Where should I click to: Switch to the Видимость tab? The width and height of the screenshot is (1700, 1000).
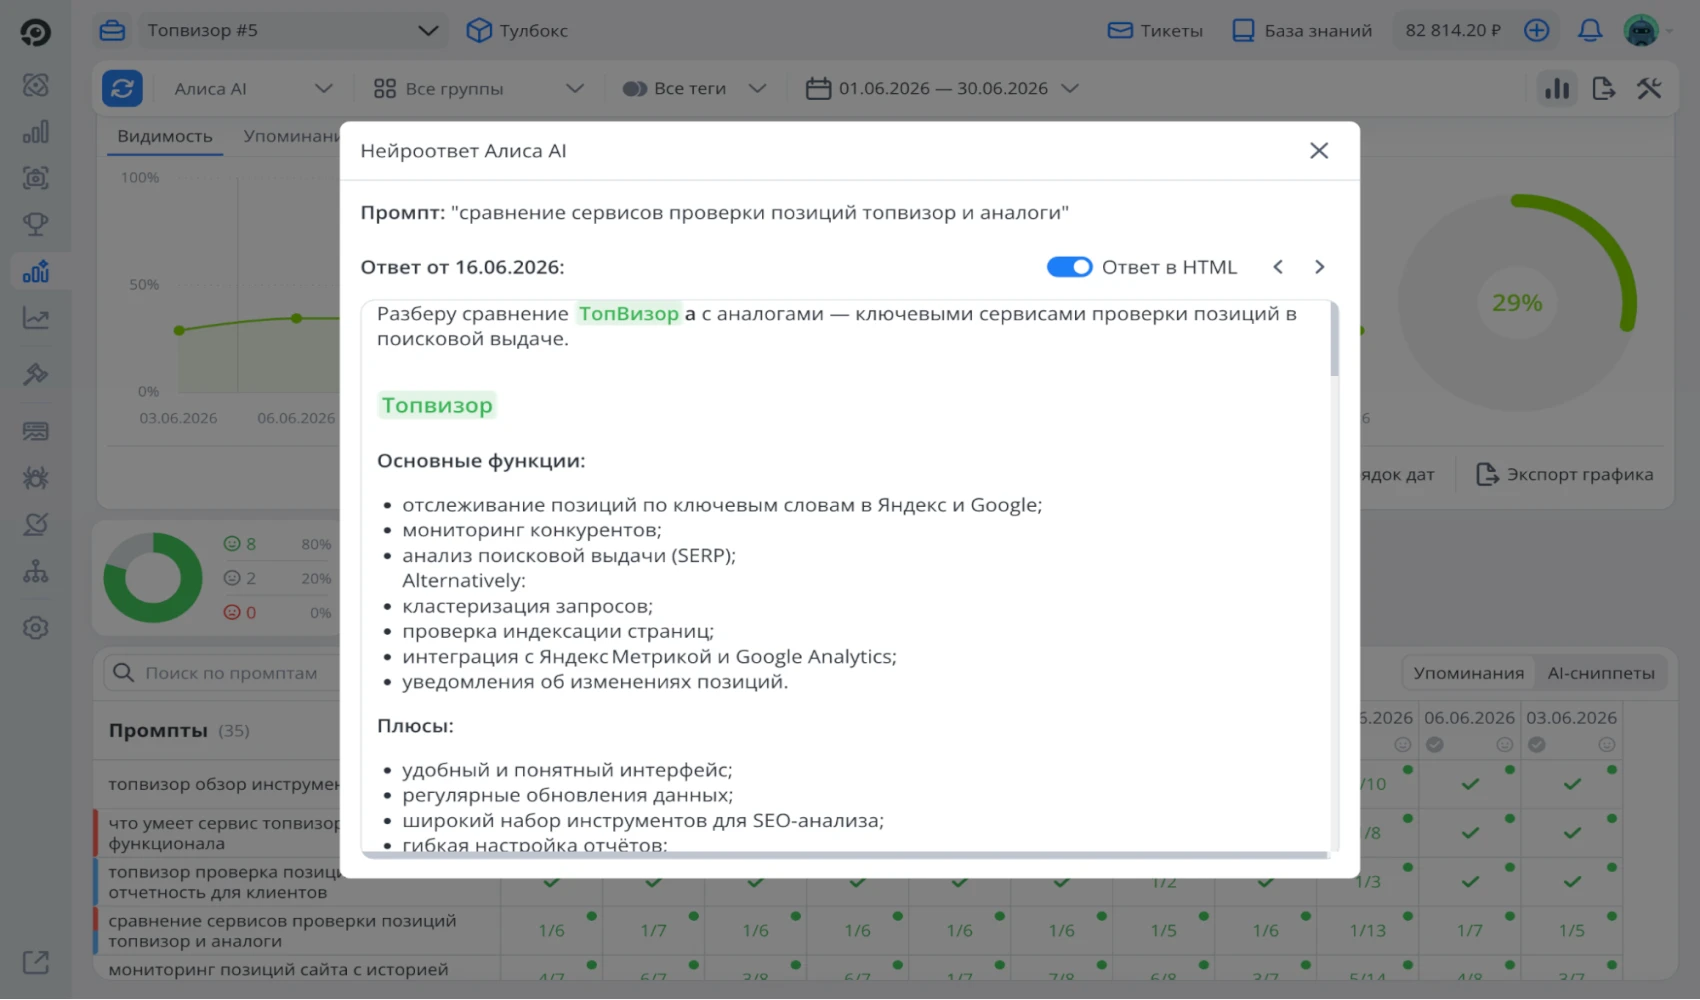[165, 136]
